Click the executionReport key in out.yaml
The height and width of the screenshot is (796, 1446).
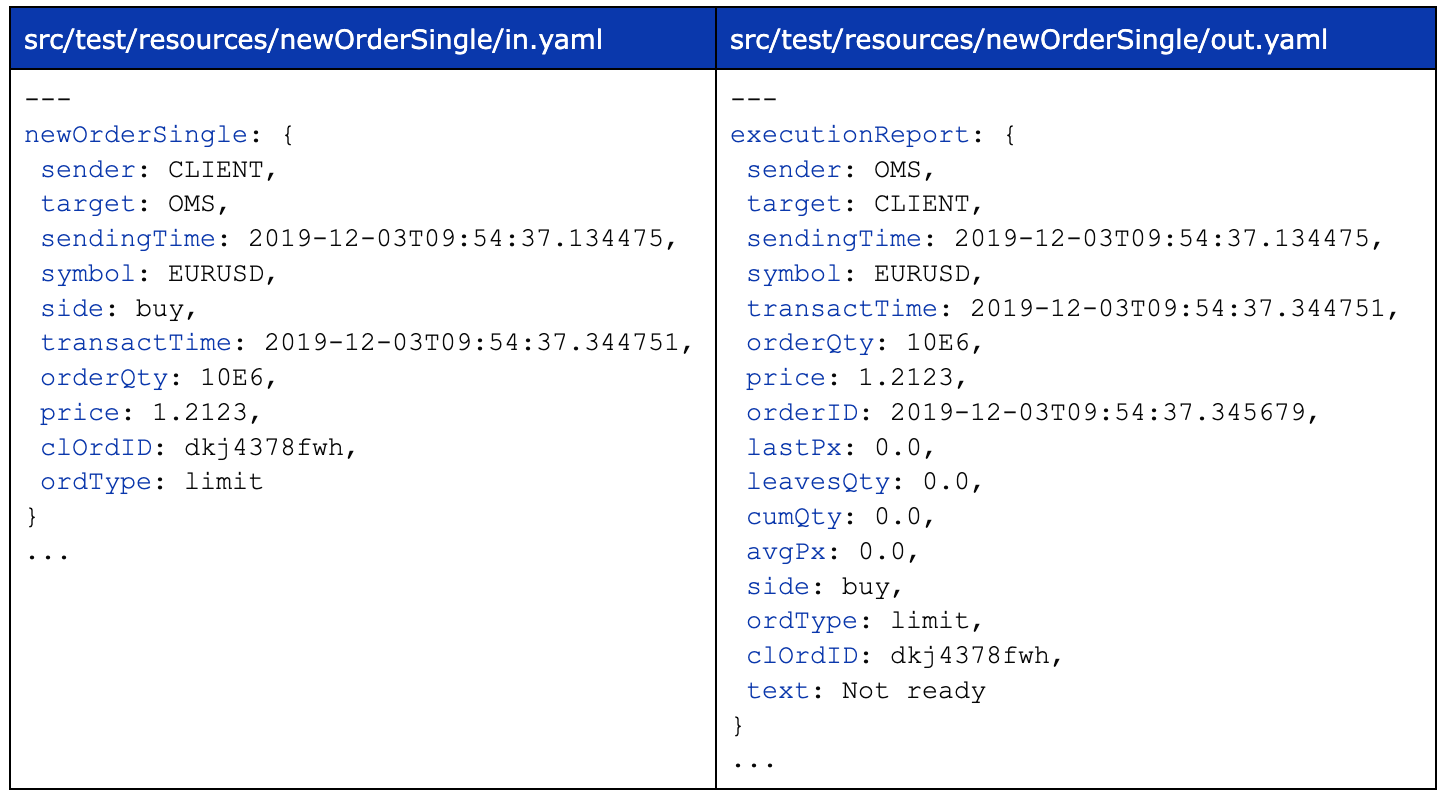[x=849, y=135]
